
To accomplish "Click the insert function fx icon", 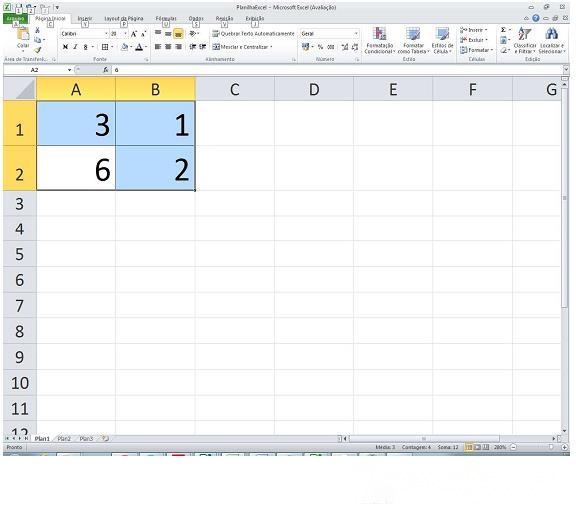I will (105, 70).
